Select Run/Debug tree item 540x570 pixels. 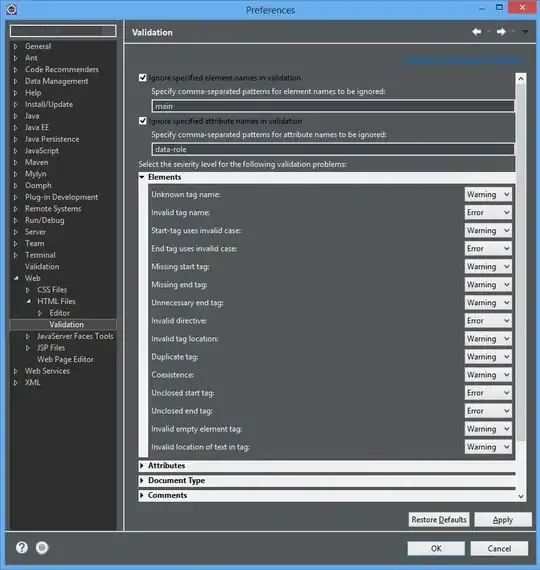(x=44, y=220)
